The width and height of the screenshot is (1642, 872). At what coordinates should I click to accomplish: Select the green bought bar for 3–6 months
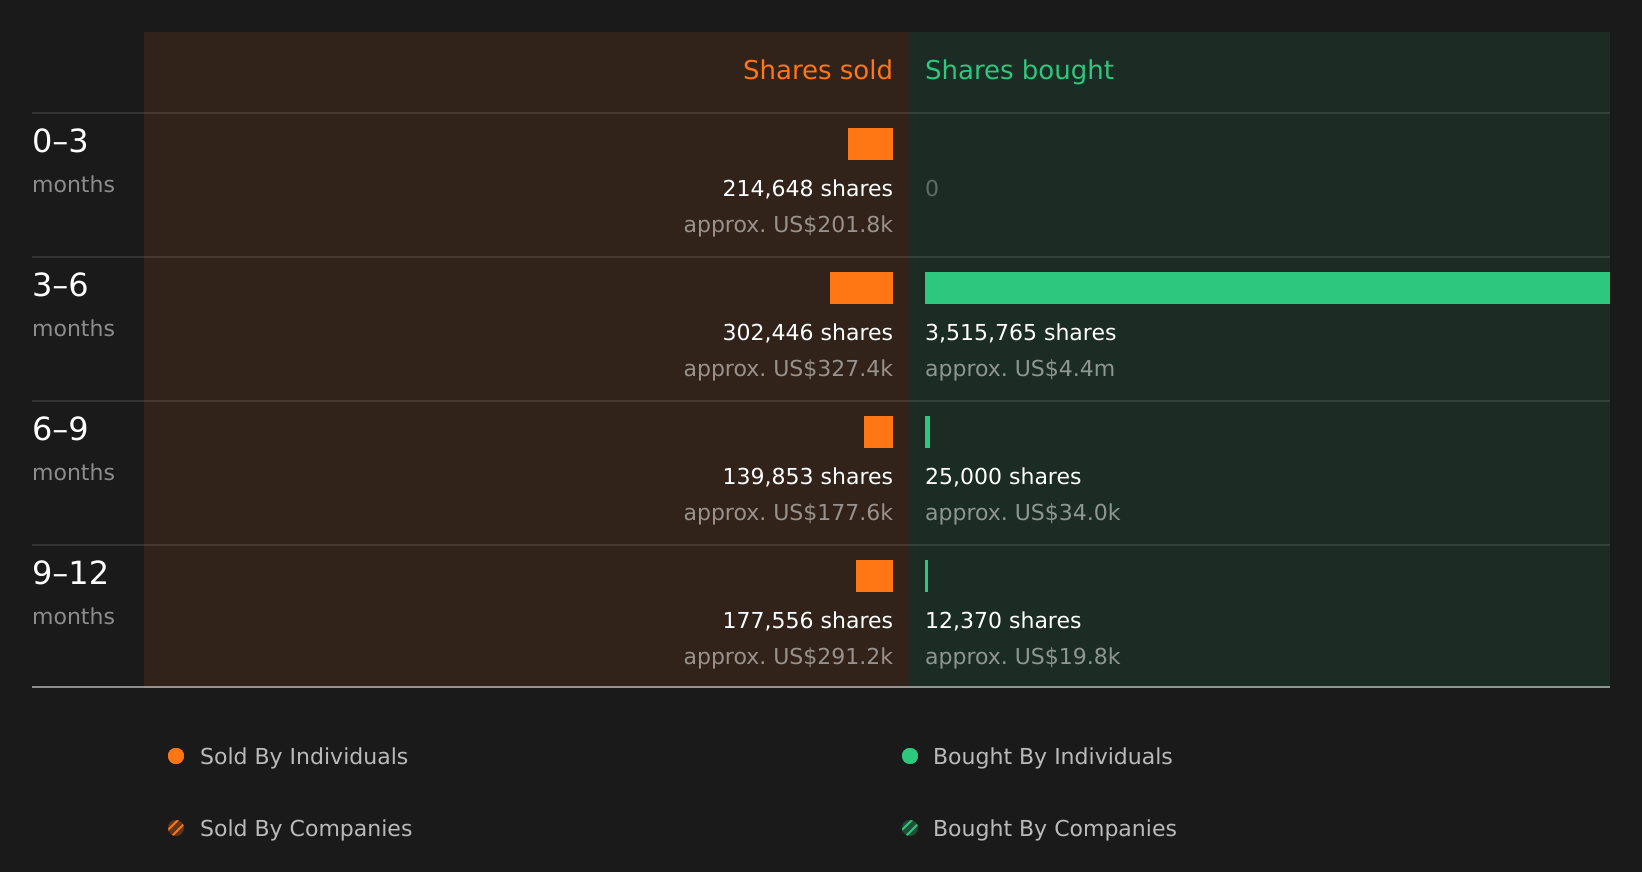1267,288
